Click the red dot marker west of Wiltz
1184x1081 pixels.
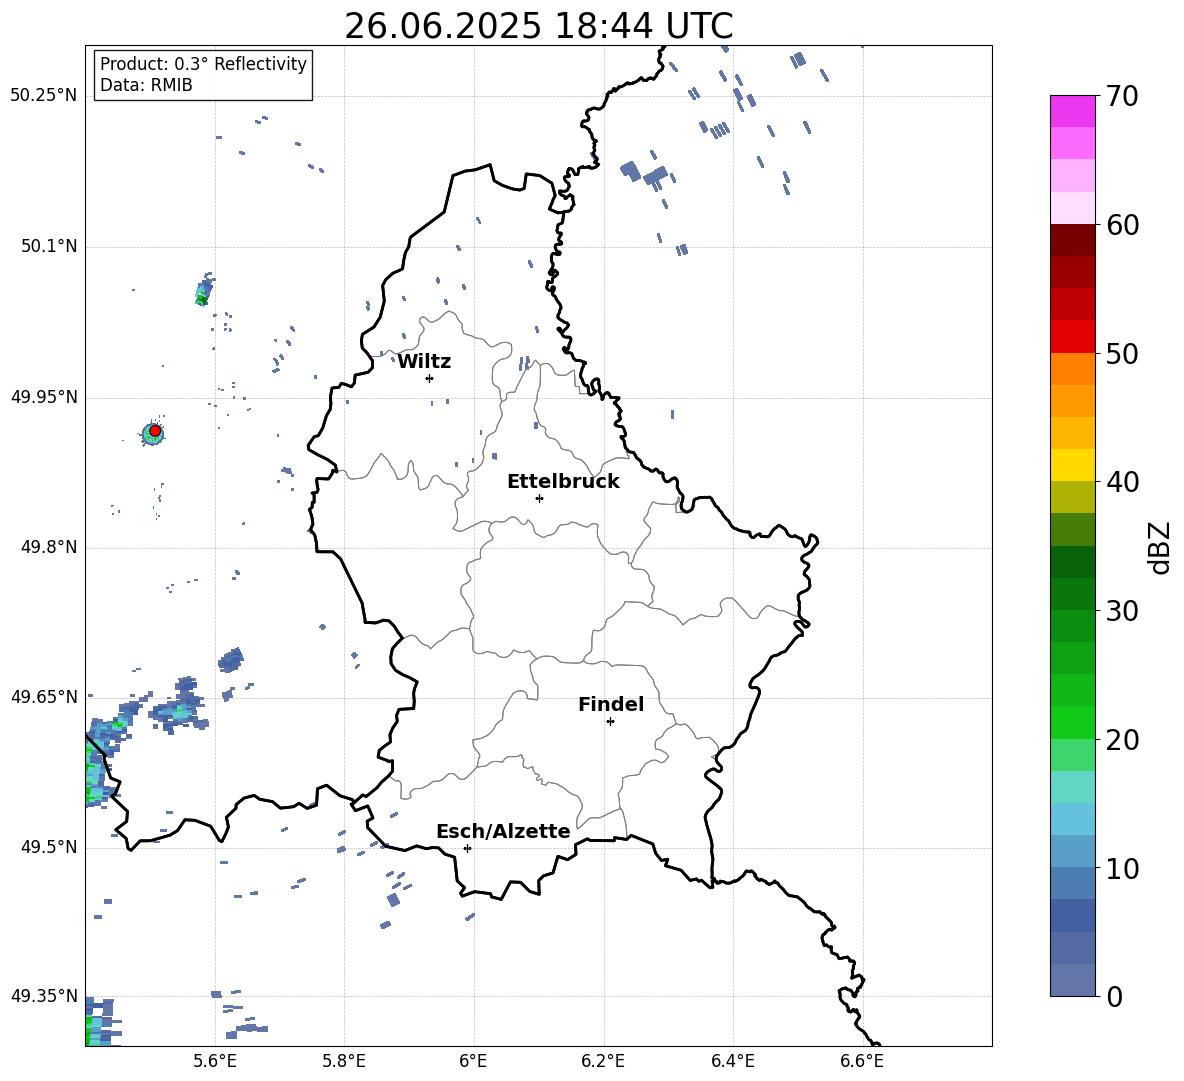(155, 431)
